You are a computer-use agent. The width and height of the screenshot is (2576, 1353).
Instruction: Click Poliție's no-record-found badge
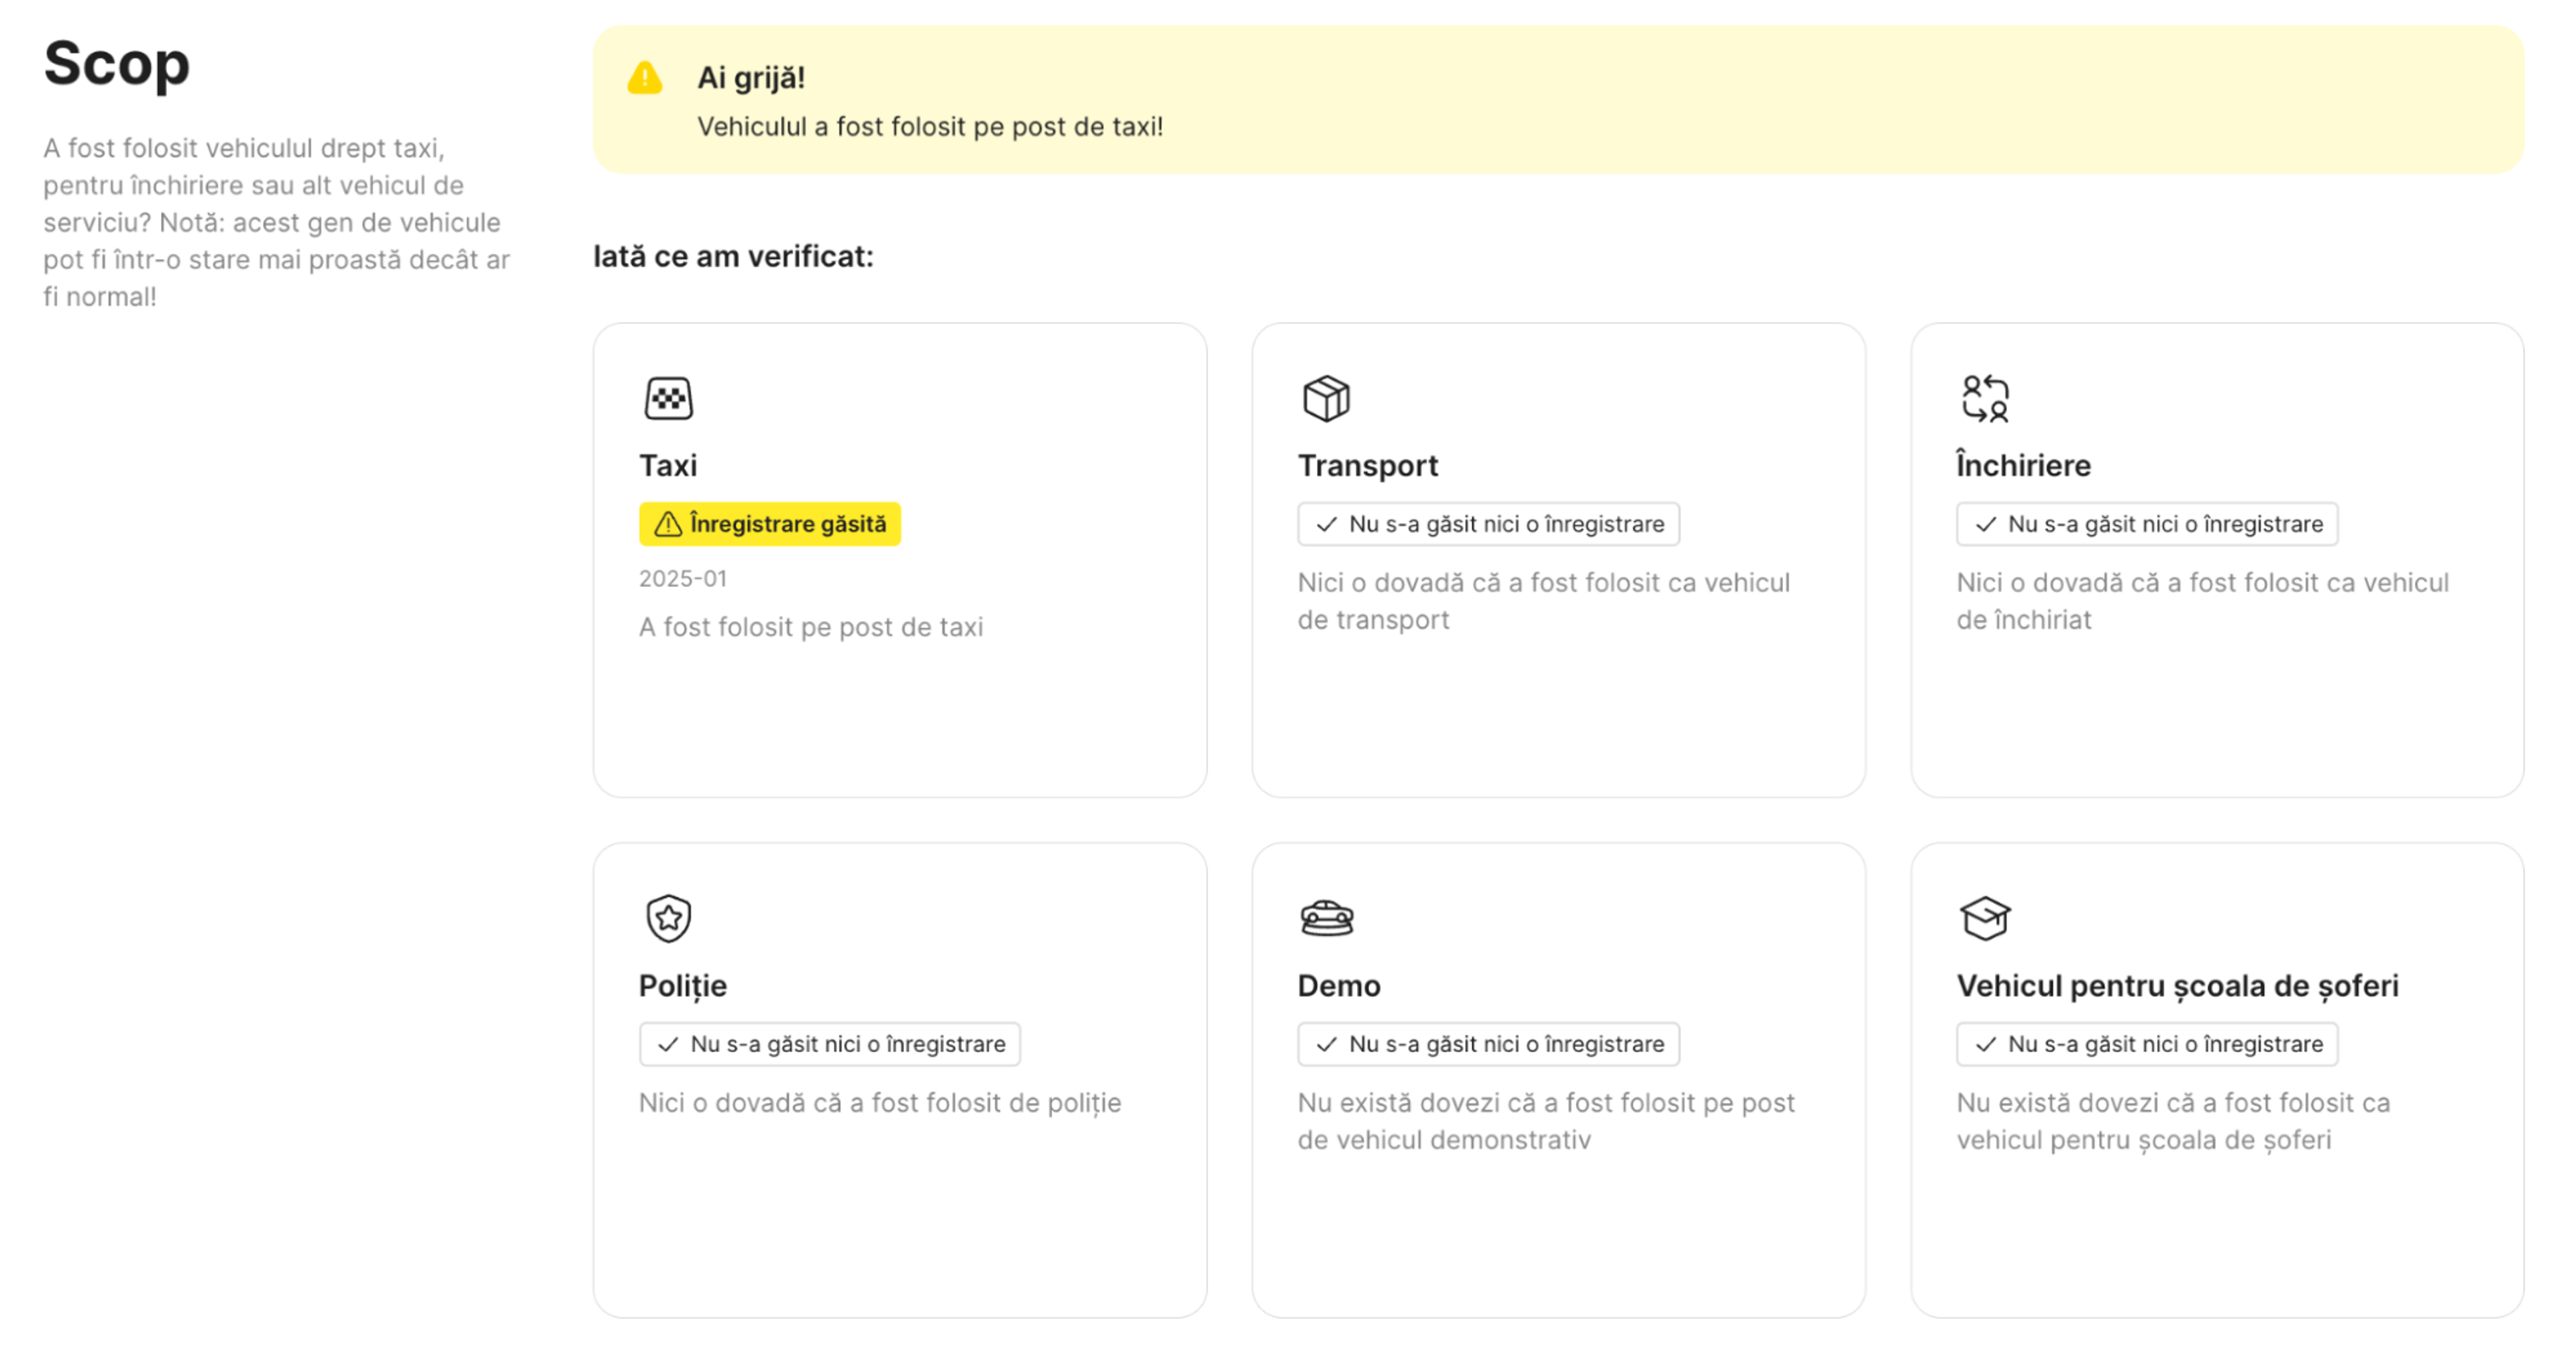pos(829,1044)
